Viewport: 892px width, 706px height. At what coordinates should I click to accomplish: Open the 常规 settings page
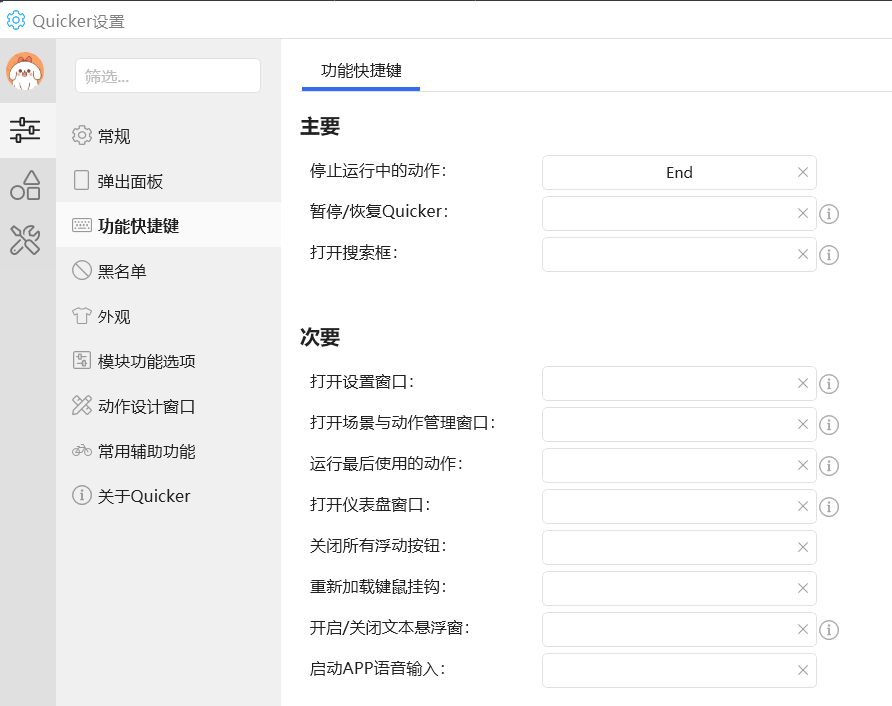click(x=168, y=136)
